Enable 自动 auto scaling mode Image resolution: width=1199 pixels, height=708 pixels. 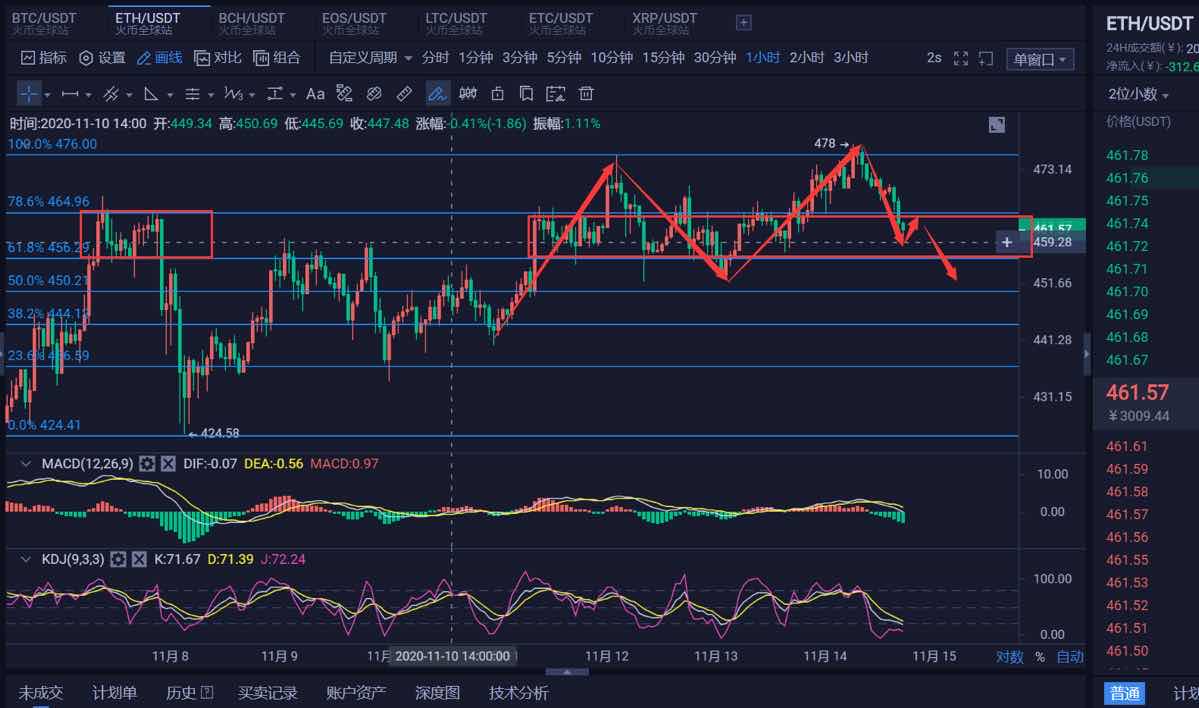point(1069,656)
